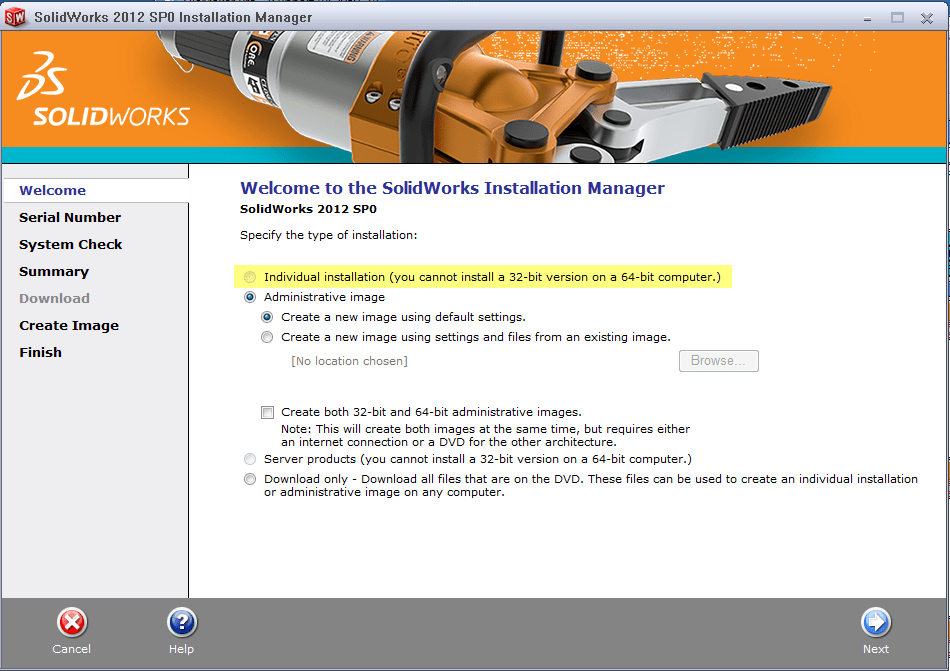Go to the Serial Number step

click(x=70, y=217)
